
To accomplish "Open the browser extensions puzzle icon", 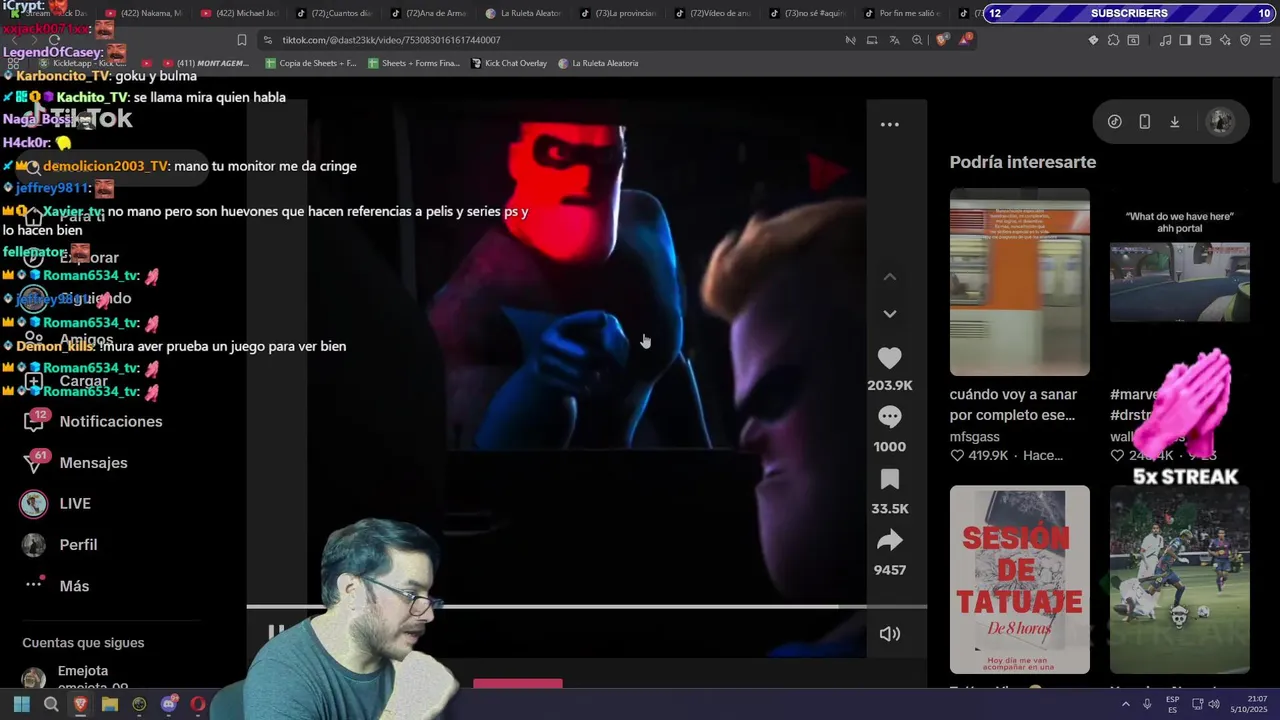I will [x=1111, y=40].
